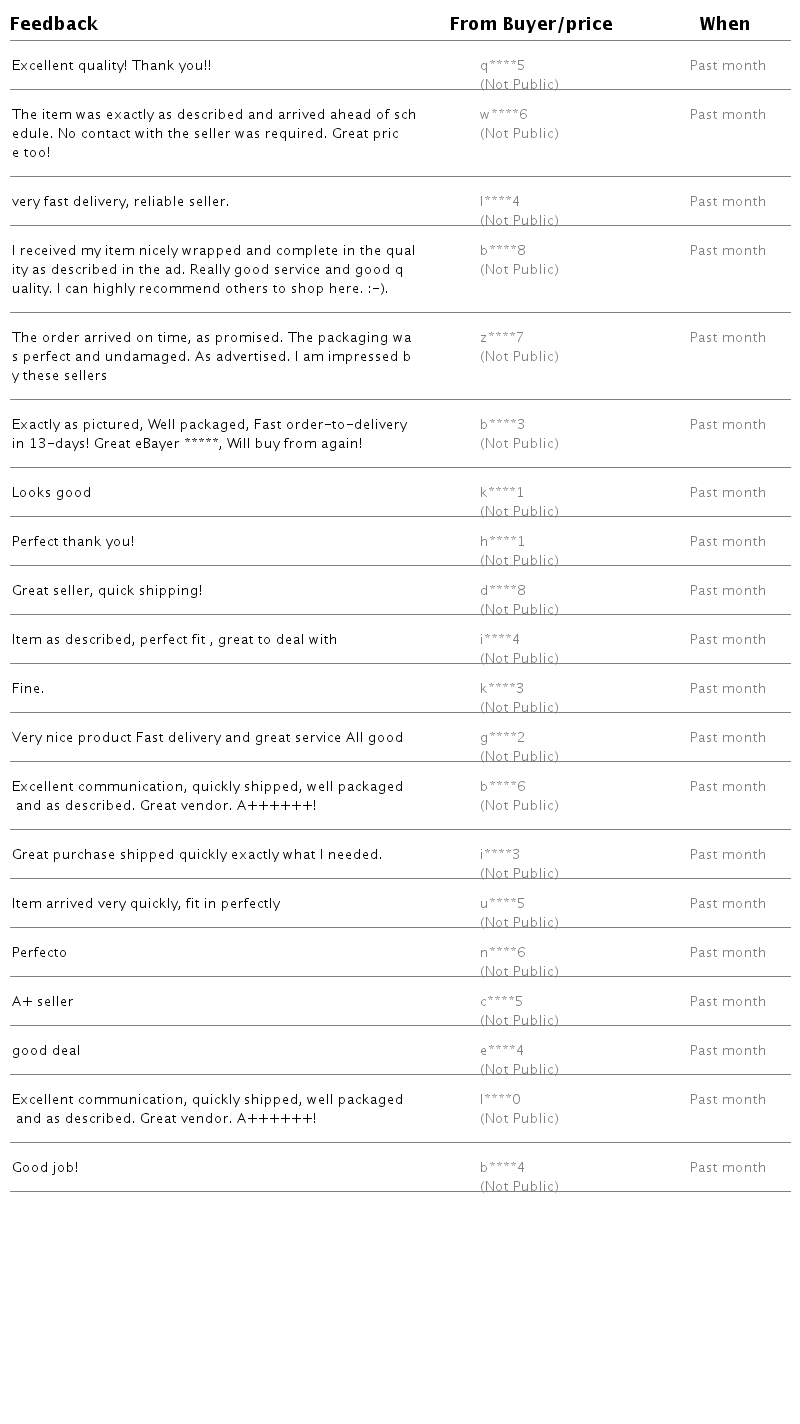Click buyer z****7 name

[x=501, y=338]
